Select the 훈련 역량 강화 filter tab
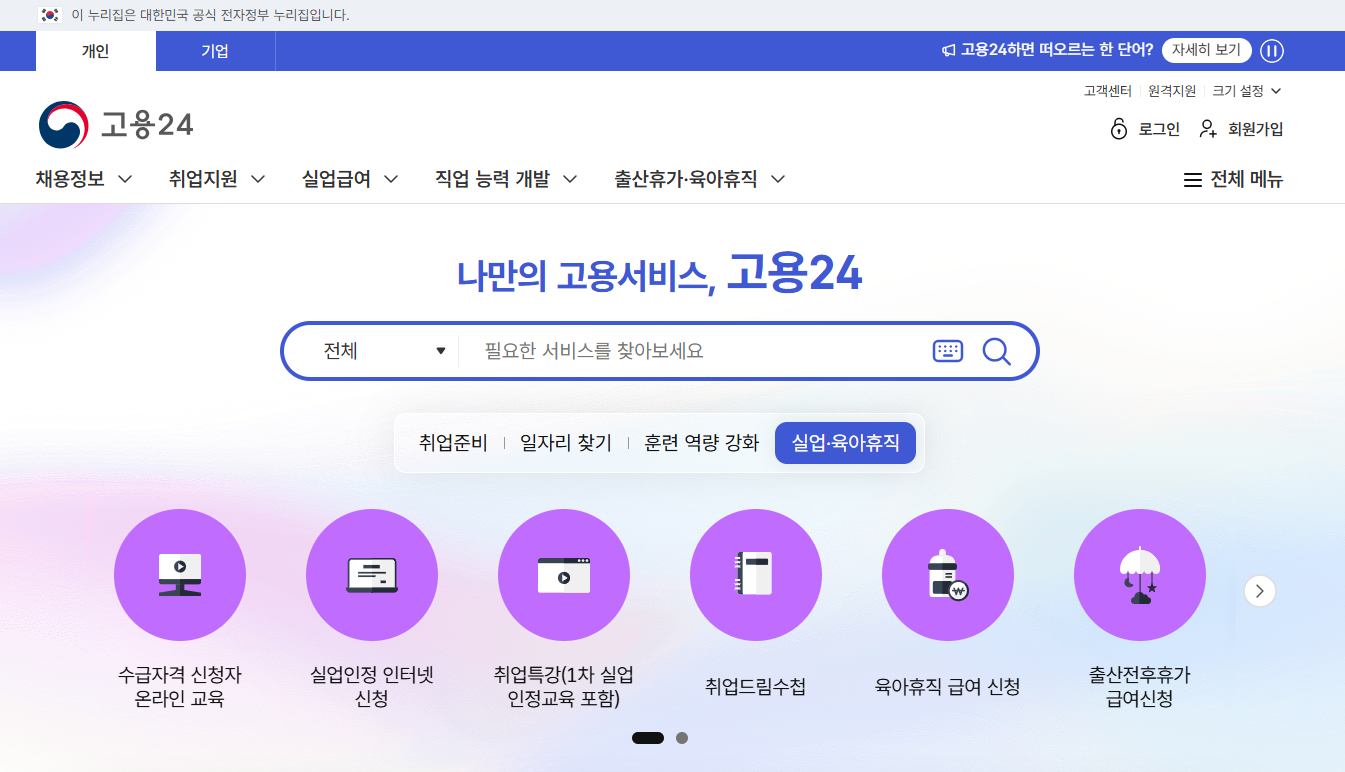Image resolution: width=1345 pixels, height=772 pixels. click(701, 442)
